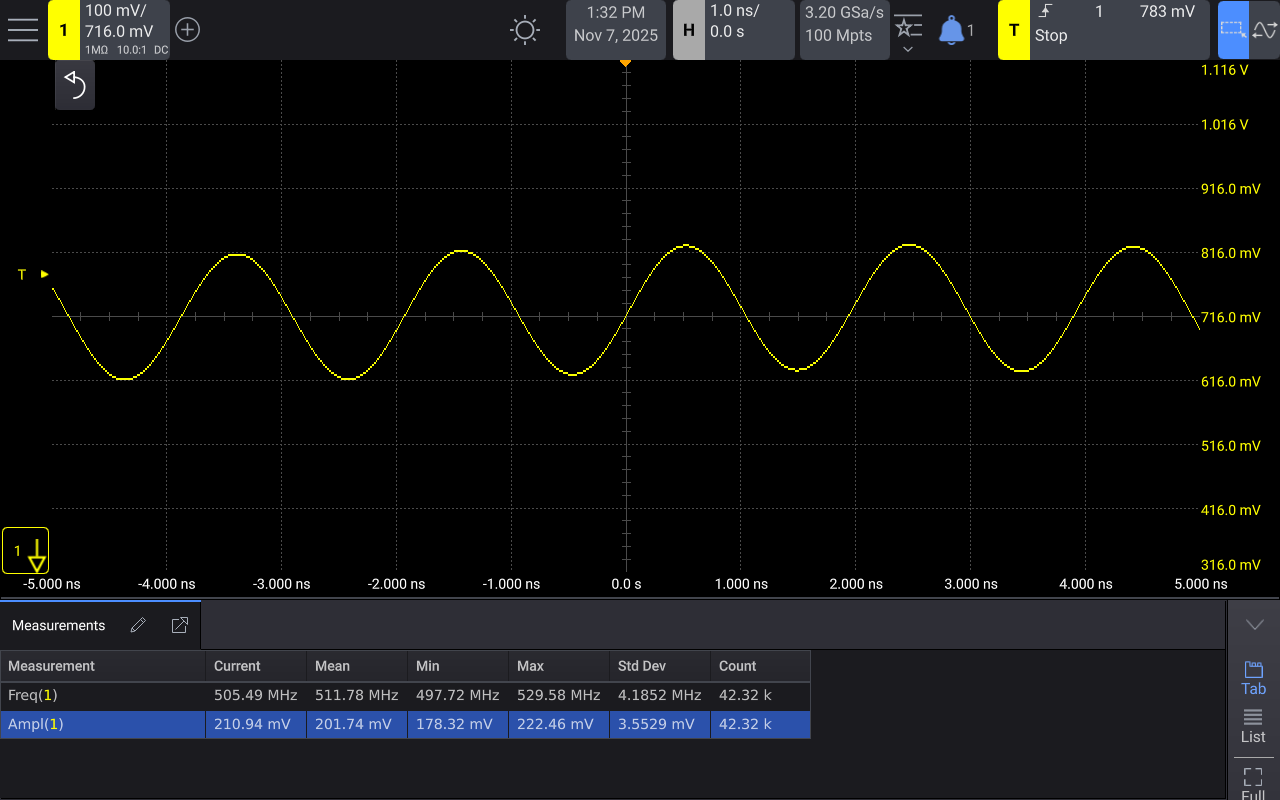Collapse the results panel with chevron

point(1254,625)
